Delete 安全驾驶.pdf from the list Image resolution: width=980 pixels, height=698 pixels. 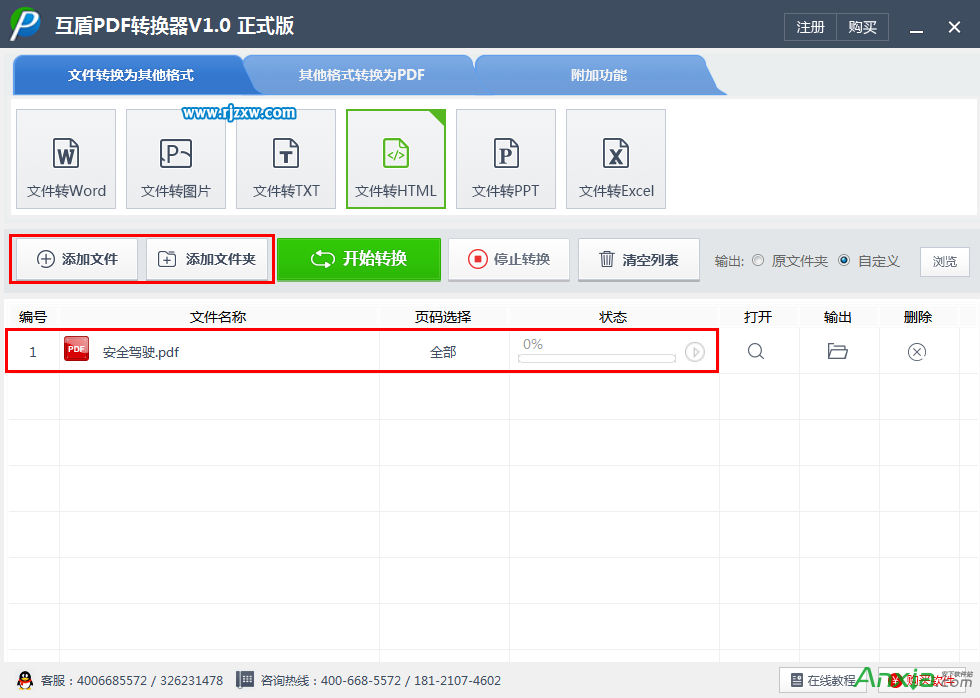[x=916, y=352]
